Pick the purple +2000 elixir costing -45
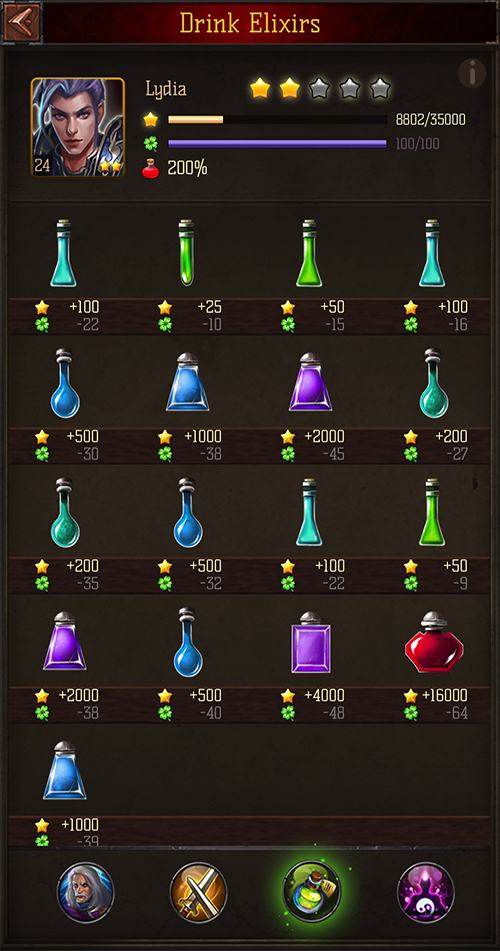The height and width of the screenshot is (951, 500). click(x=310, y=382)
